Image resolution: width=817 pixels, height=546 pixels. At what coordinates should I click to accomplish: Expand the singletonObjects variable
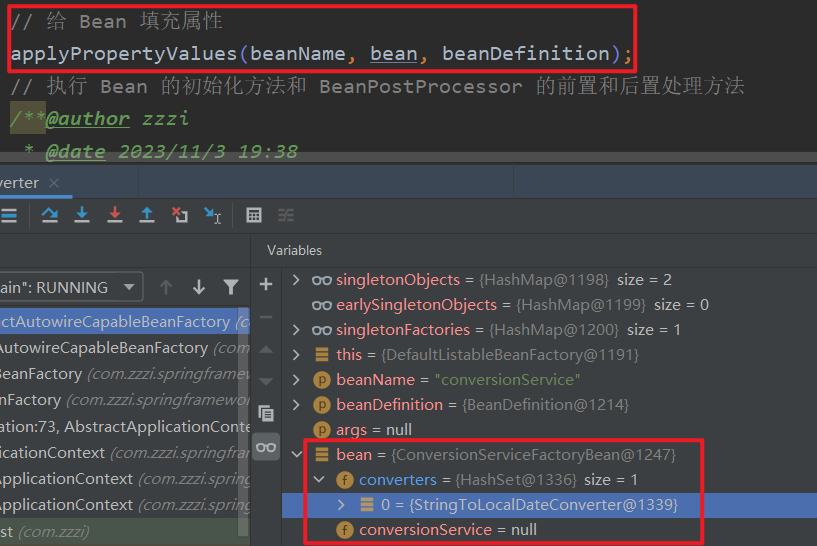295,280
